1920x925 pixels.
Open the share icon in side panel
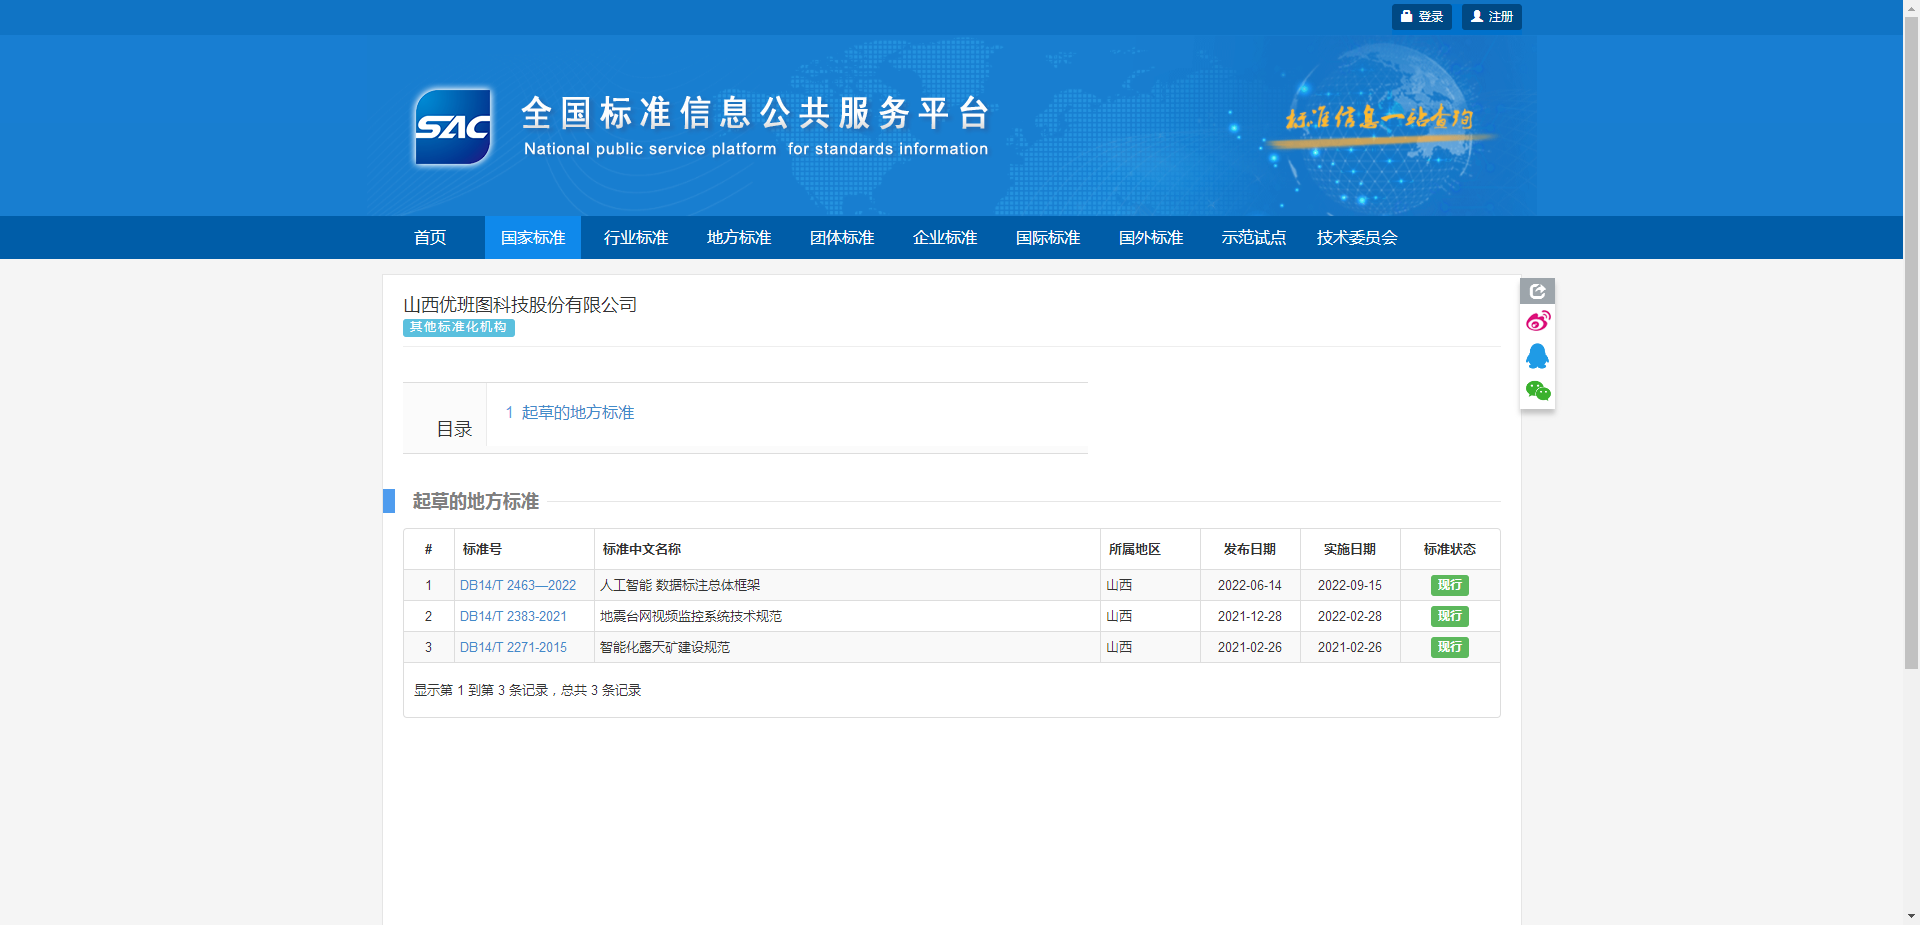(x=1537, y=291)
